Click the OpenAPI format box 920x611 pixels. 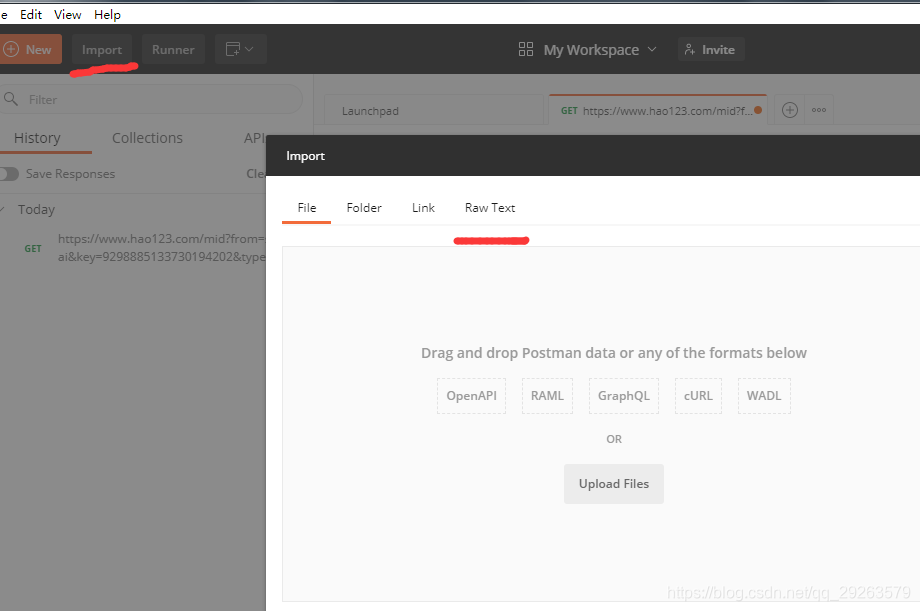pyautogui.click(x=471, y=396)
